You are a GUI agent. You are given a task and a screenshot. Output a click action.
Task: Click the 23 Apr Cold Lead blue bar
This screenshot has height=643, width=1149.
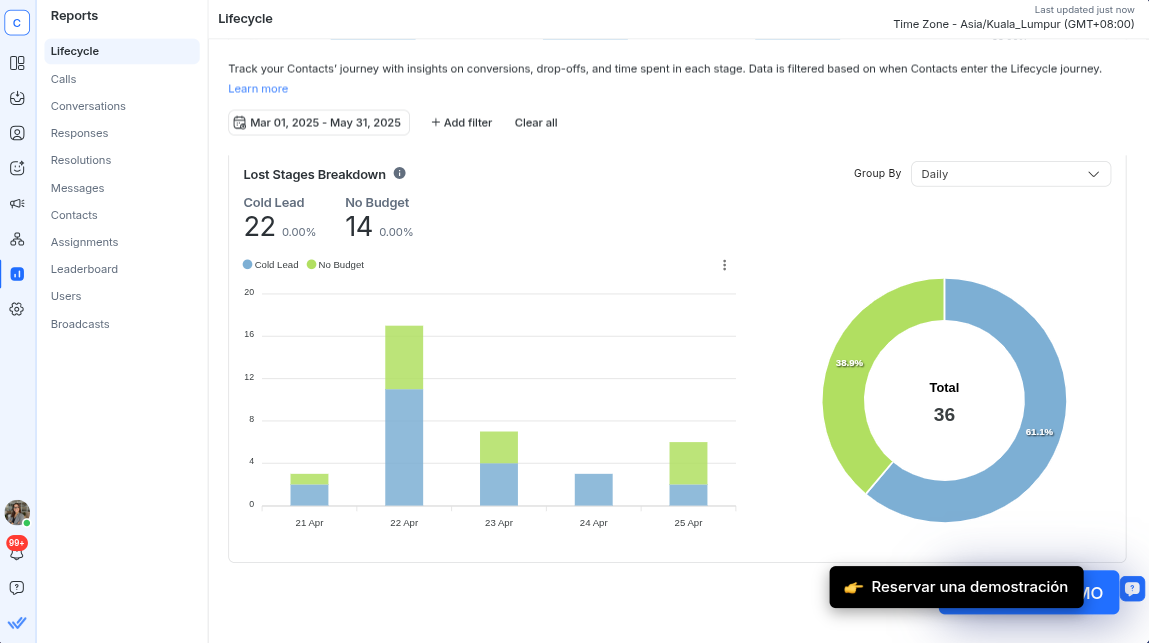pos(499,484)
